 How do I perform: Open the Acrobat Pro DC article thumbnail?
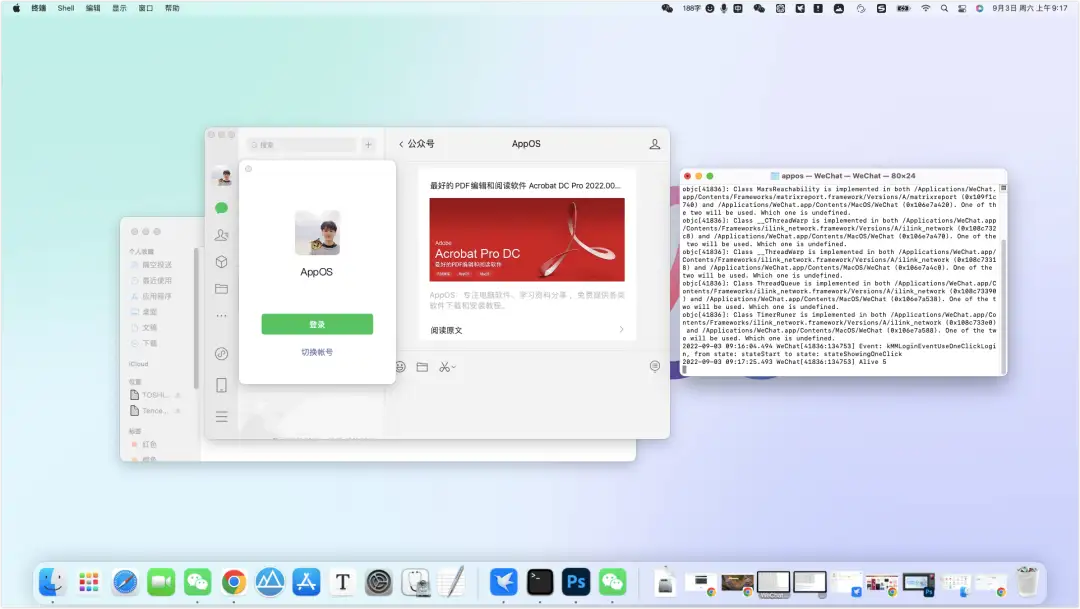pyautogui.click(x=527, y=239)
